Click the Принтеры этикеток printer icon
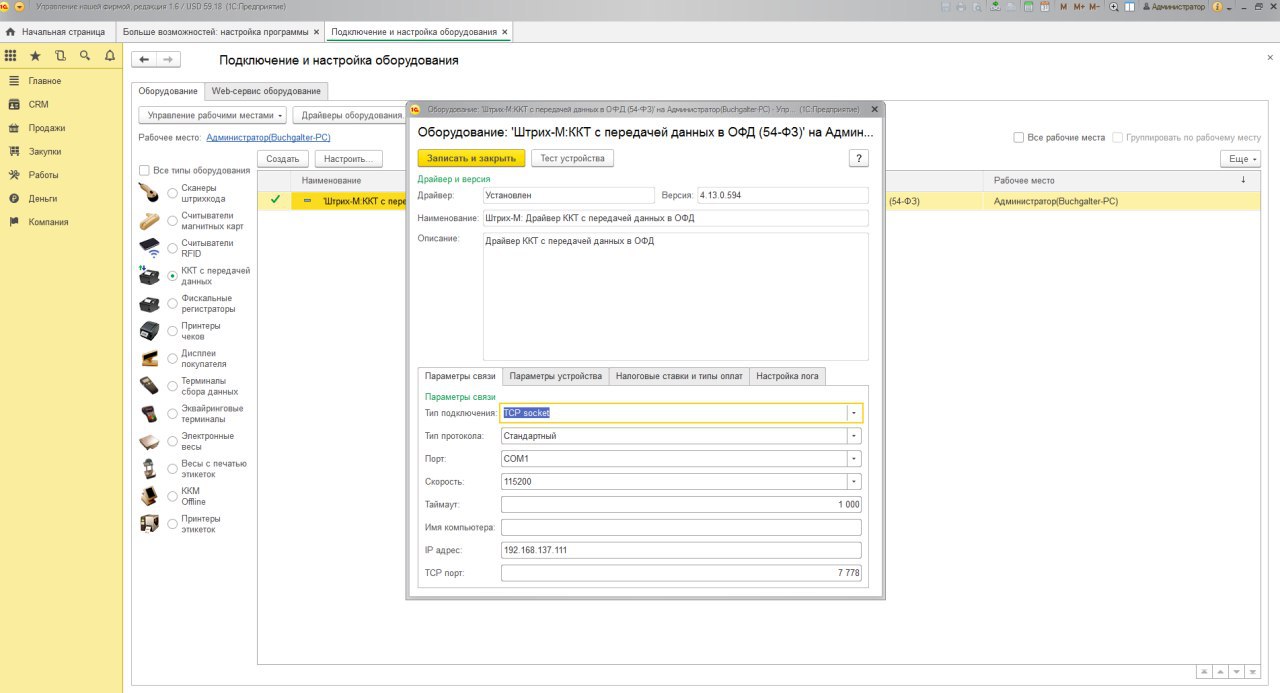The image size is (1280, 693). pos(149,524)
